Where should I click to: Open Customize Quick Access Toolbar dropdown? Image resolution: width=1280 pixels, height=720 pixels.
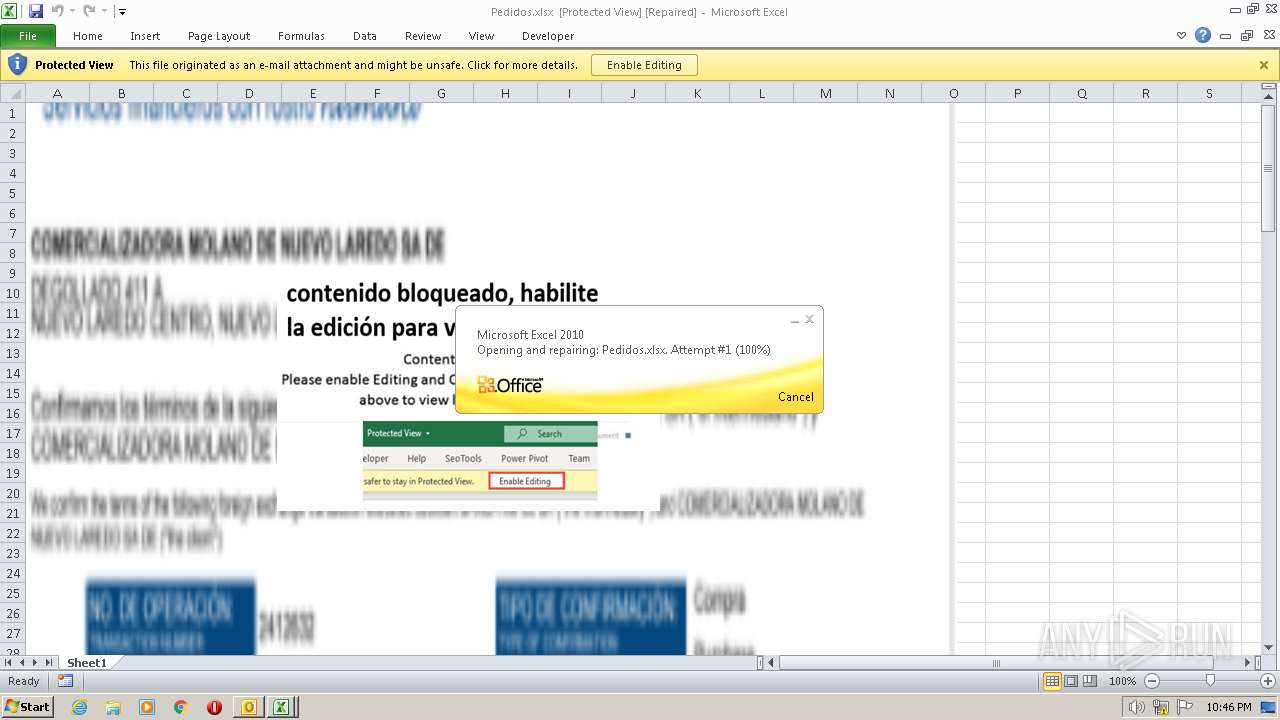[x=122, y=12]
